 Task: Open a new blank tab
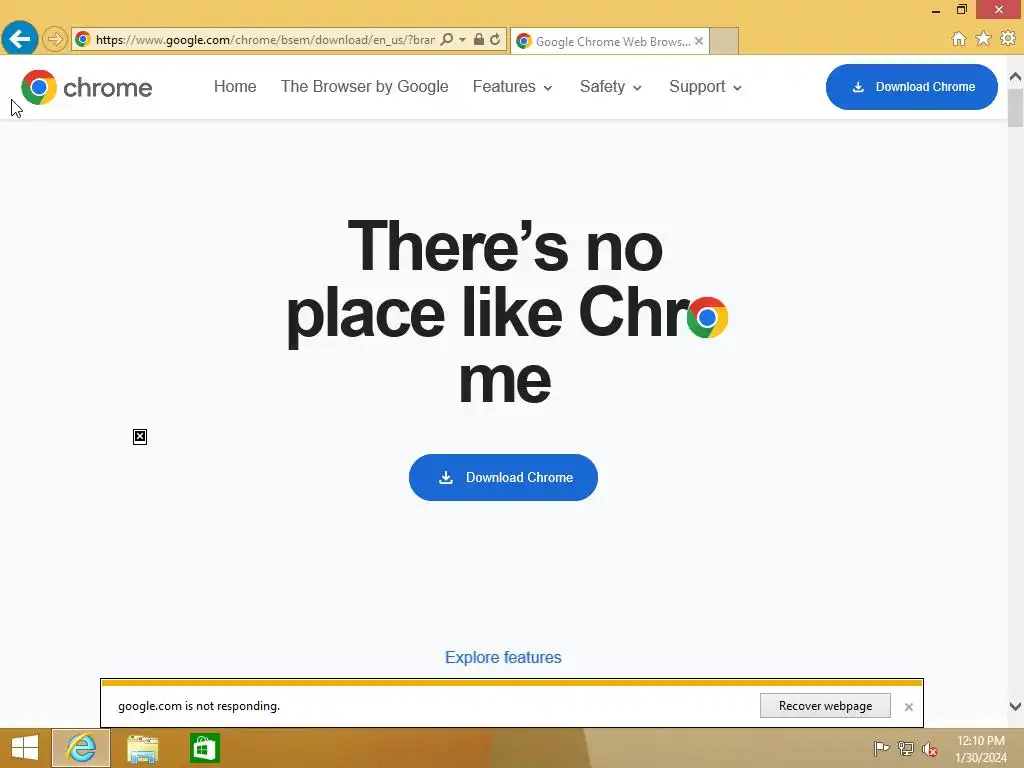pos(724,41)
